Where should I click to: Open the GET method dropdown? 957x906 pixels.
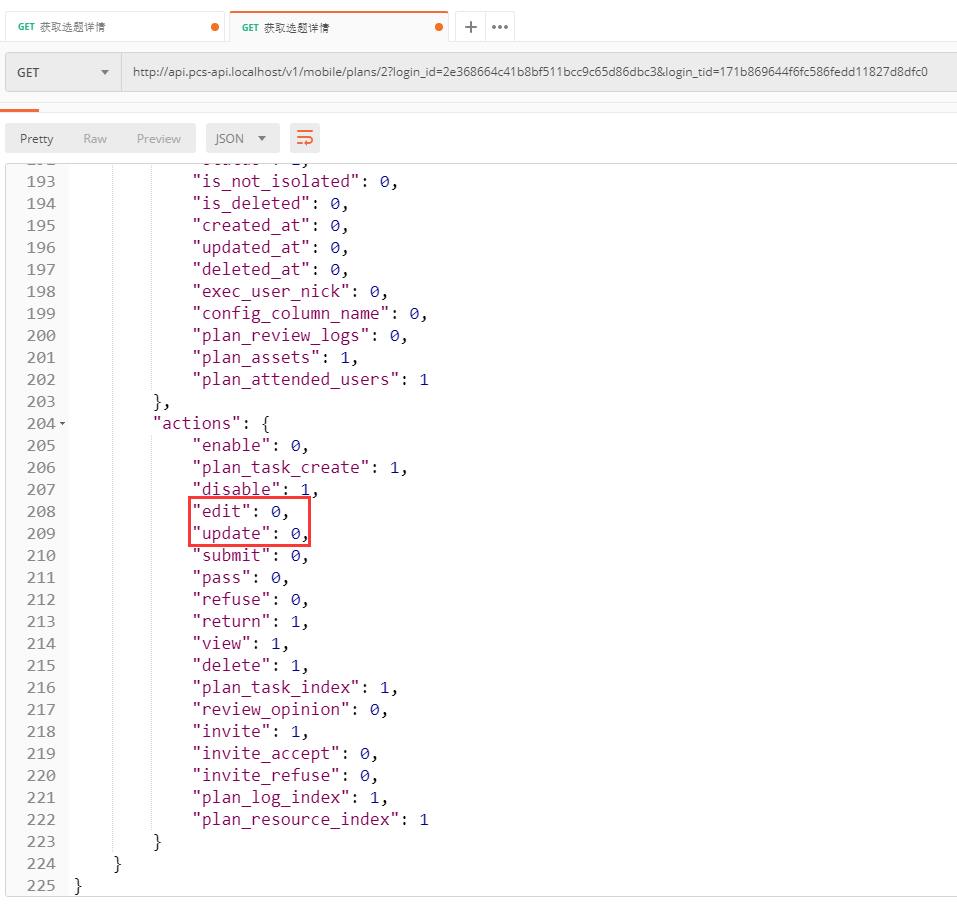63,72
